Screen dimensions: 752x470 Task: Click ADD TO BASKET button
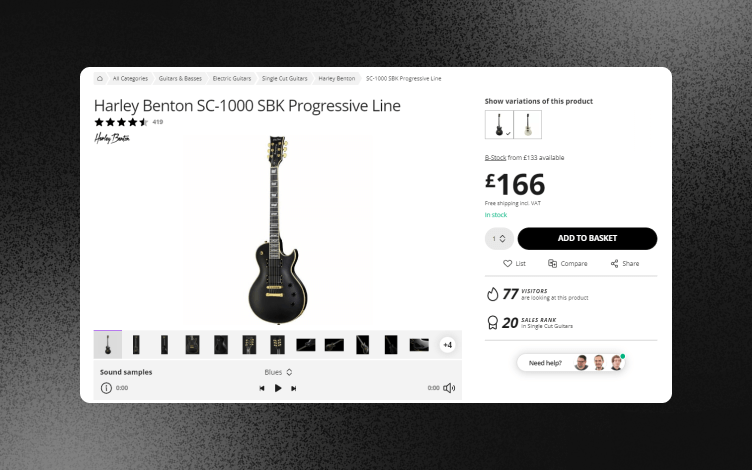coord(587,238)
